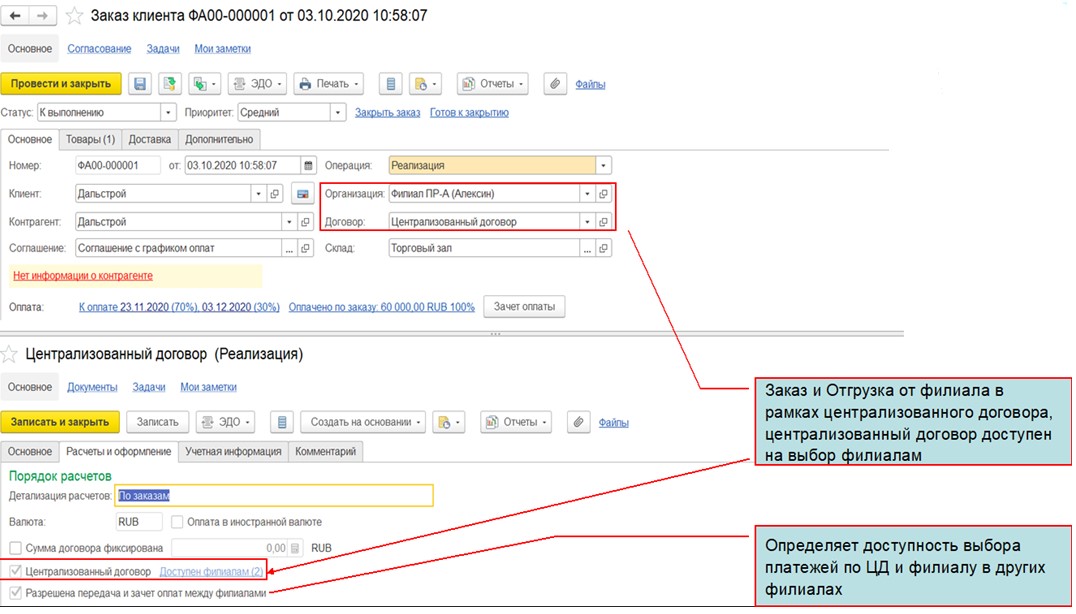The width and height of the screenshot is (1076, 614).
Task: Open the Организация field's linked record icon
Action: 603,194
